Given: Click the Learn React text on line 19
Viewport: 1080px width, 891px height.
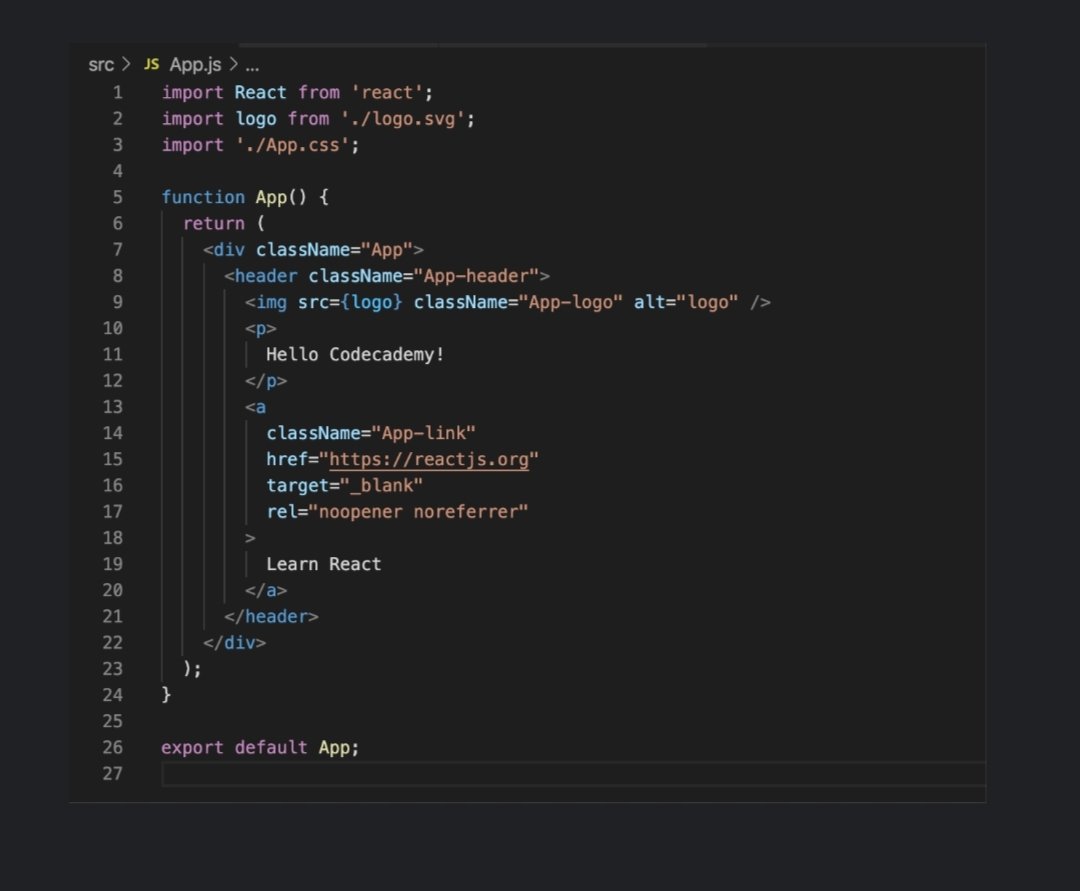Looking at the screenshot, I should click(323, 563).
